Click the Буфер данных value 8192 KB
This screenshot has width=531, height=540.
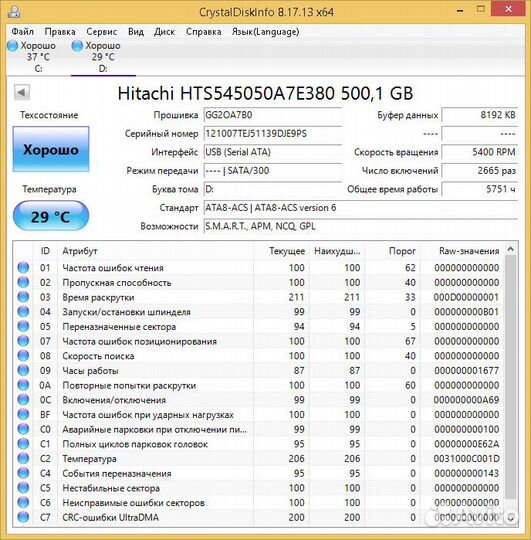[x=480, y=115]
